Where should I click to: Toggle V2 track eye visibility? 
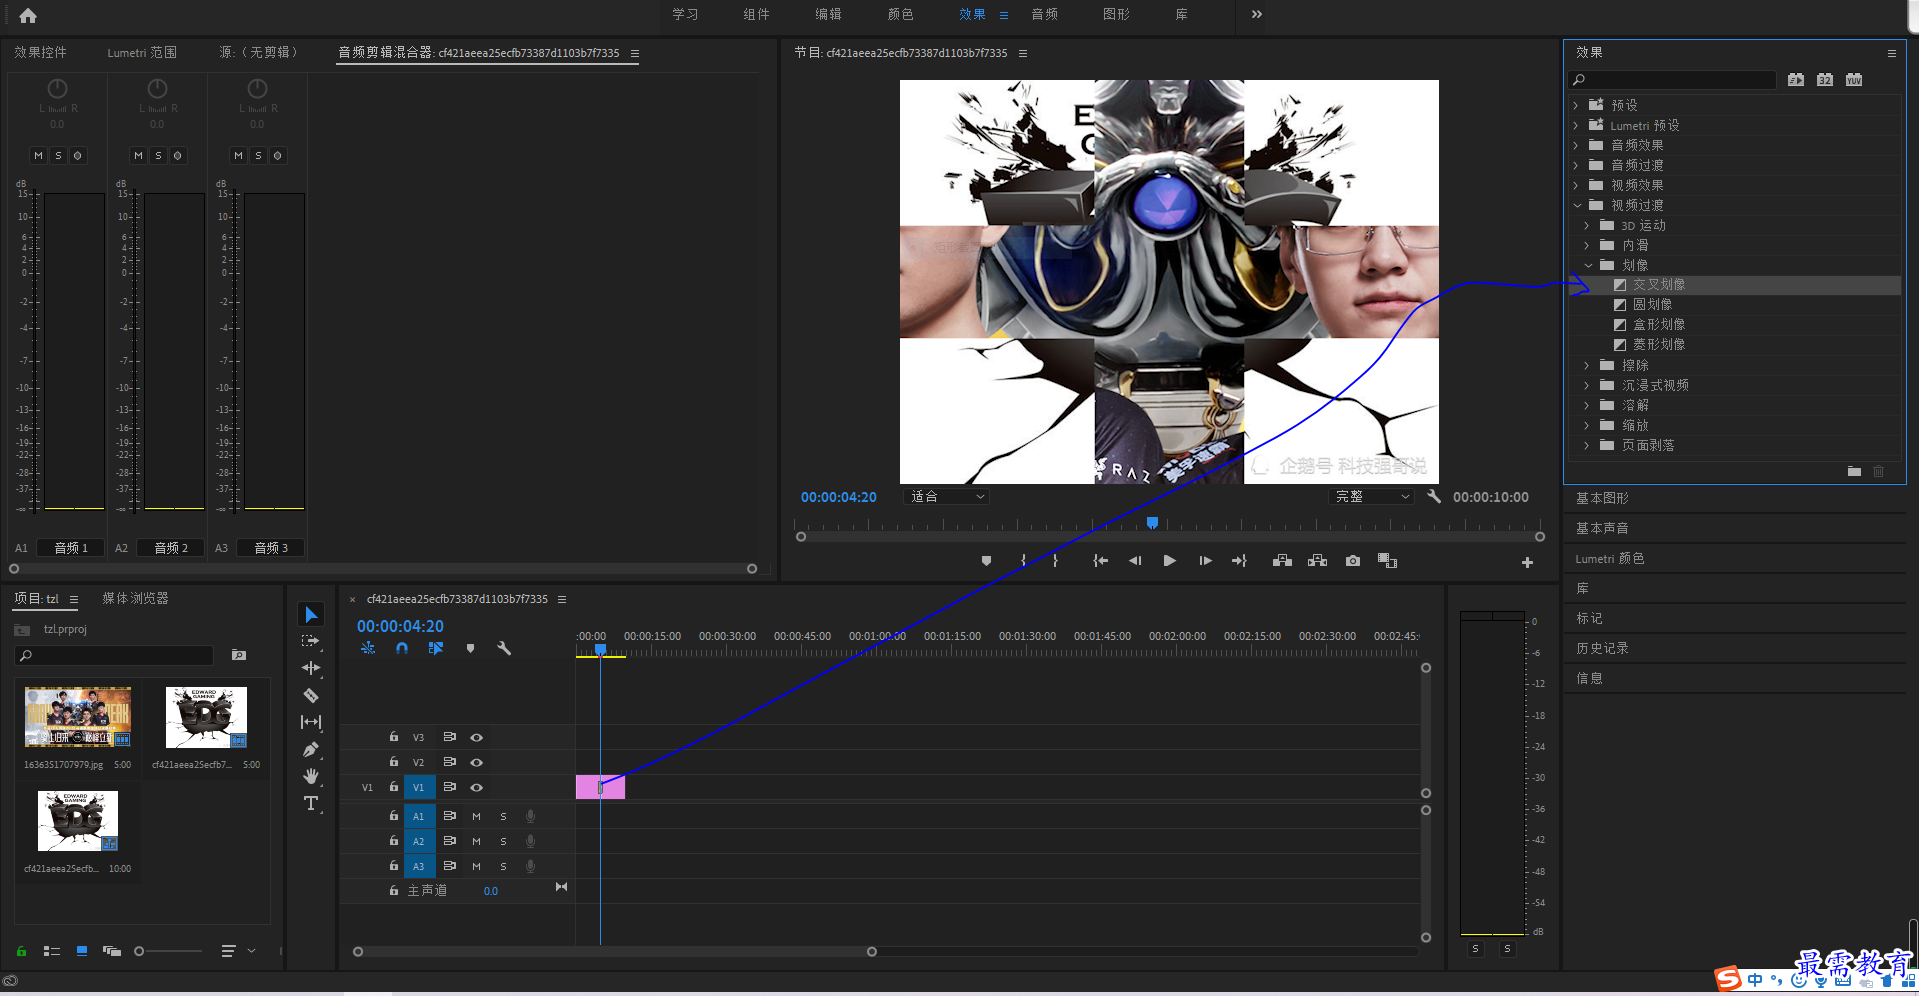pyautogui.click(x=477, y=762)
